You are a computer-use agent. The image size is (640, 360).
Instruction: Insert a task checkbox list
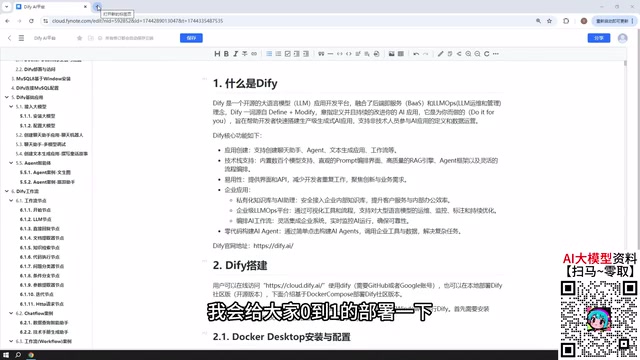(287, 54)
